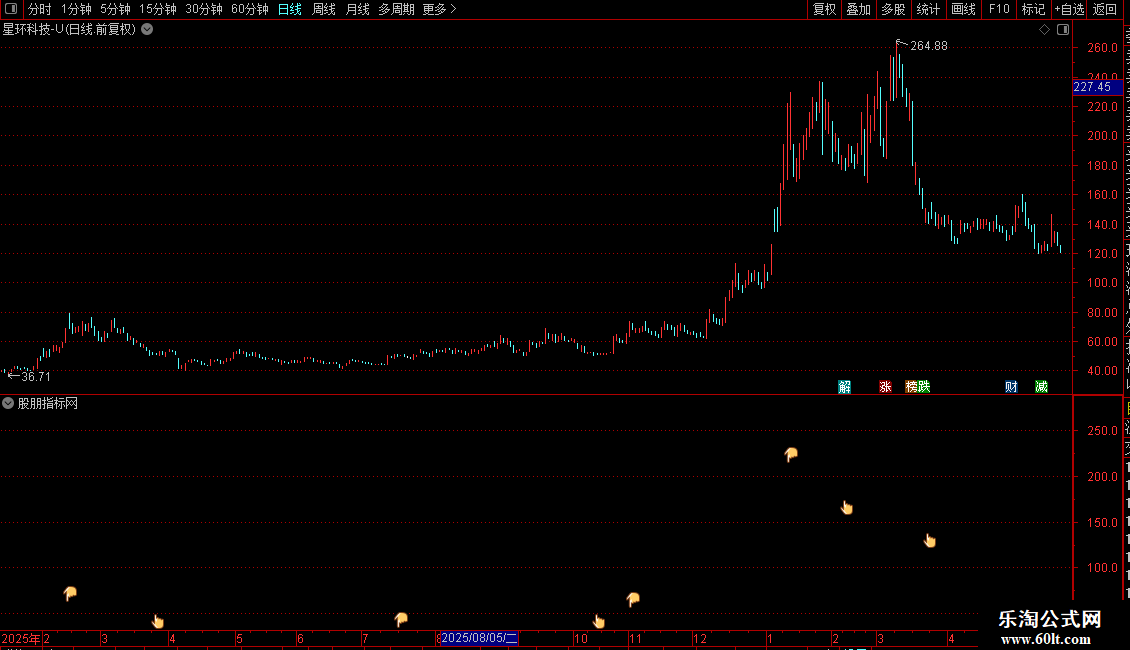Click the 264.88 high price label
1130x650 pixels.
tap(929, 46)
